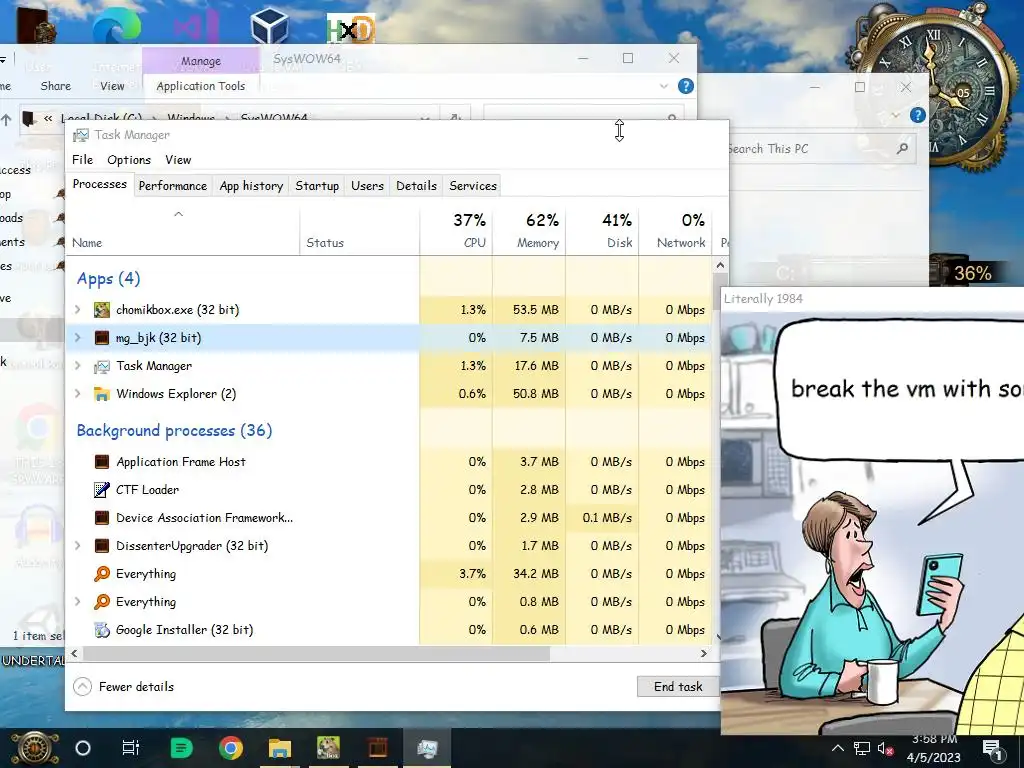The width and height of the screenshot is (1024, 768).
Task: Click the mg_bjk process icon
Action: [102, 338]
